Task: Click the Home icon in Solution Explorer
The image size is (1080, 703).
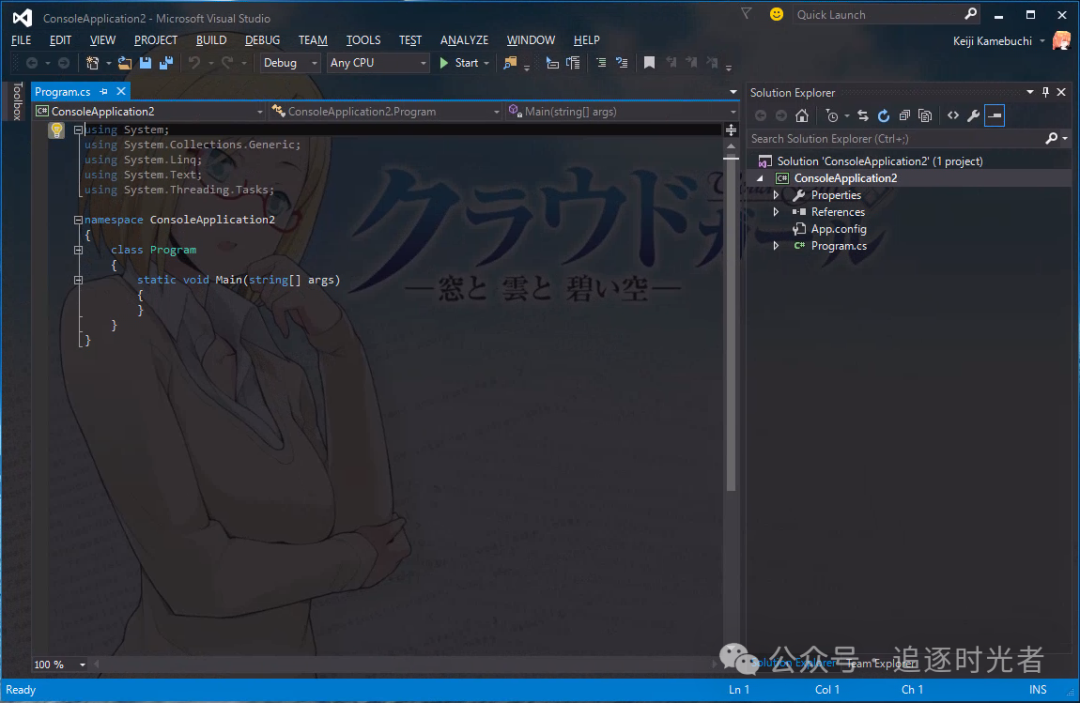Action: (x=801, y=116)
